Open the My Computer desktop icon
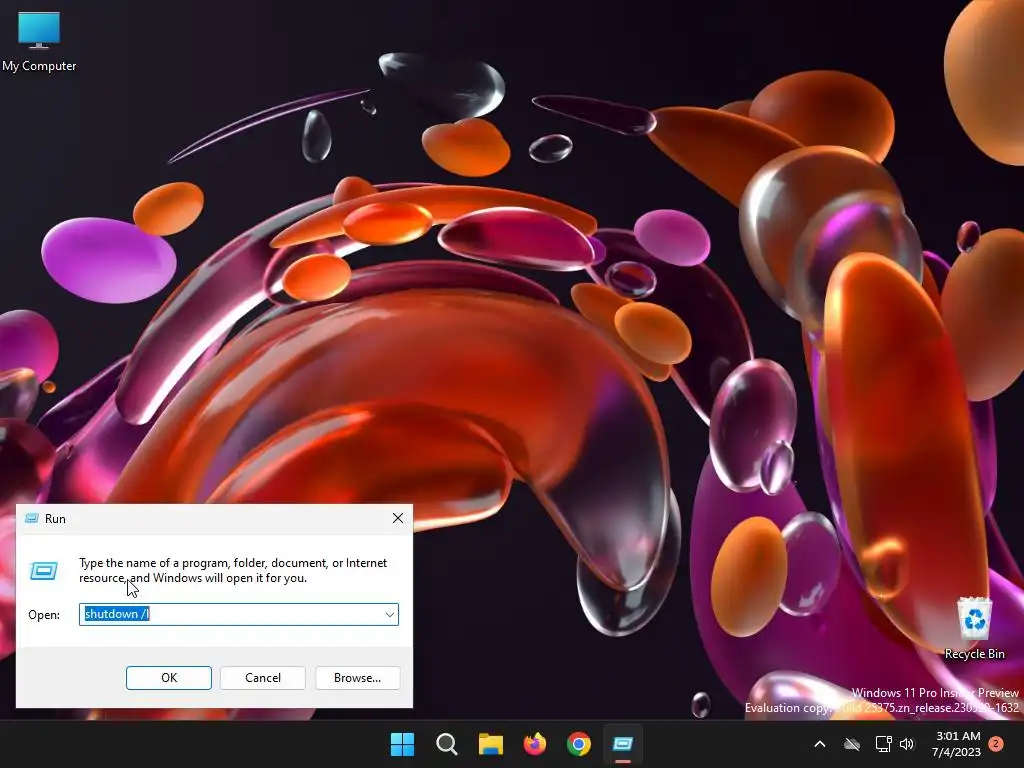This screenshot has width=1024, height=768. pos(39,41)
